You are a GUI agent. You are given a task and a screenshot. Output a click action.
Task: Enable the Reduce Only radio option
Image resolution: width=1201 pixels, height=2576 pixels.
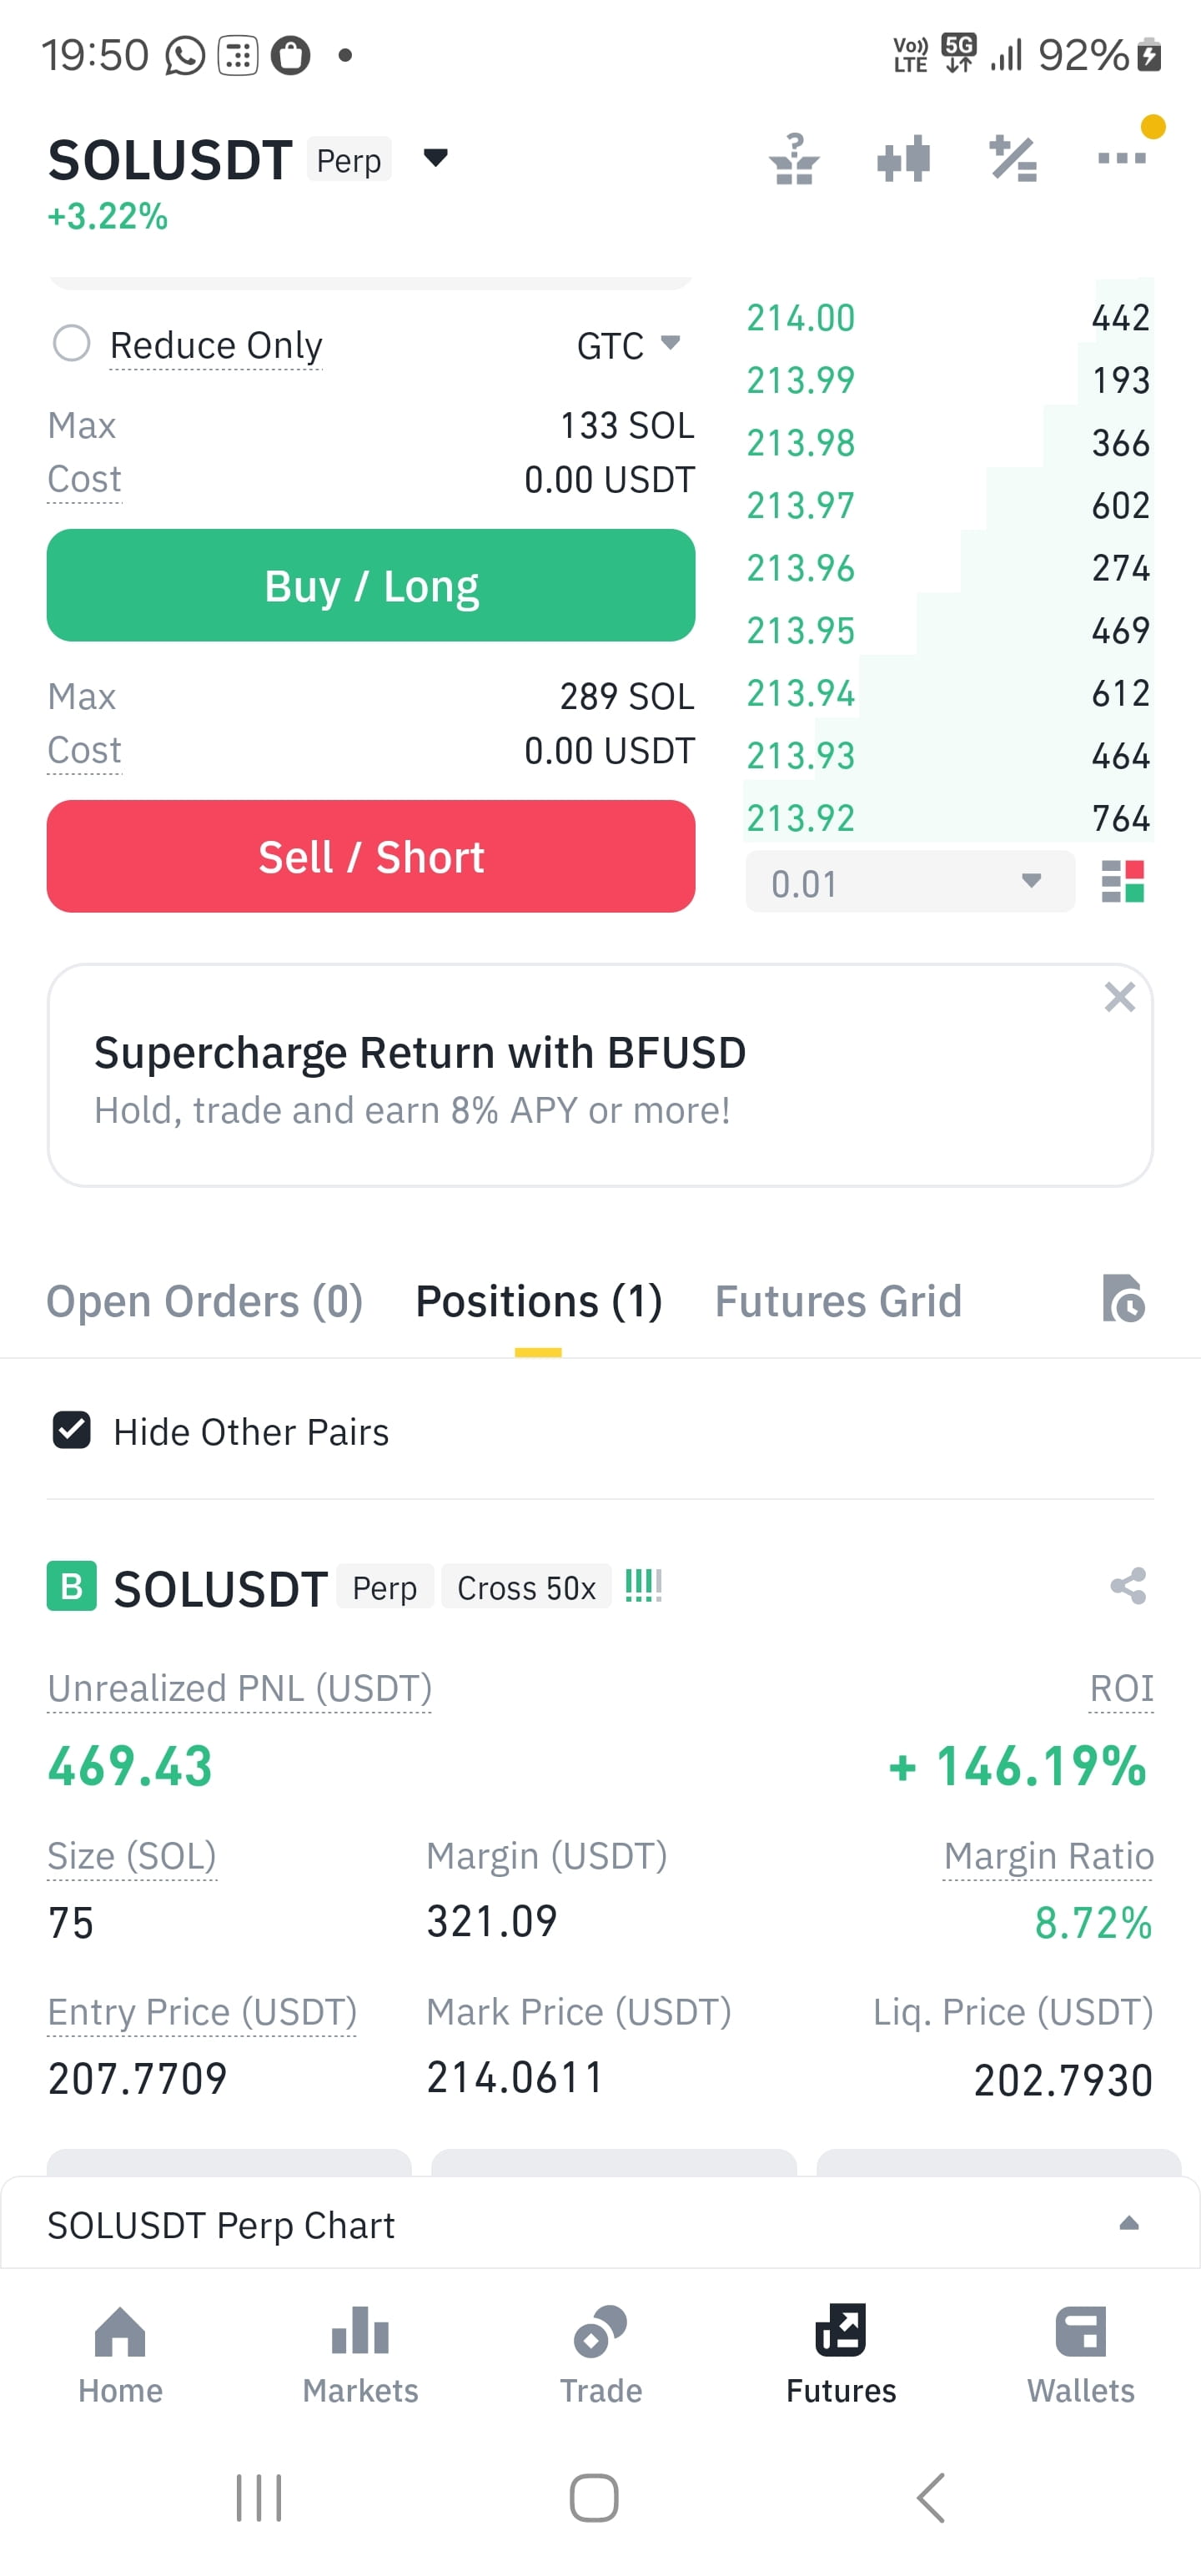(71, 344)
